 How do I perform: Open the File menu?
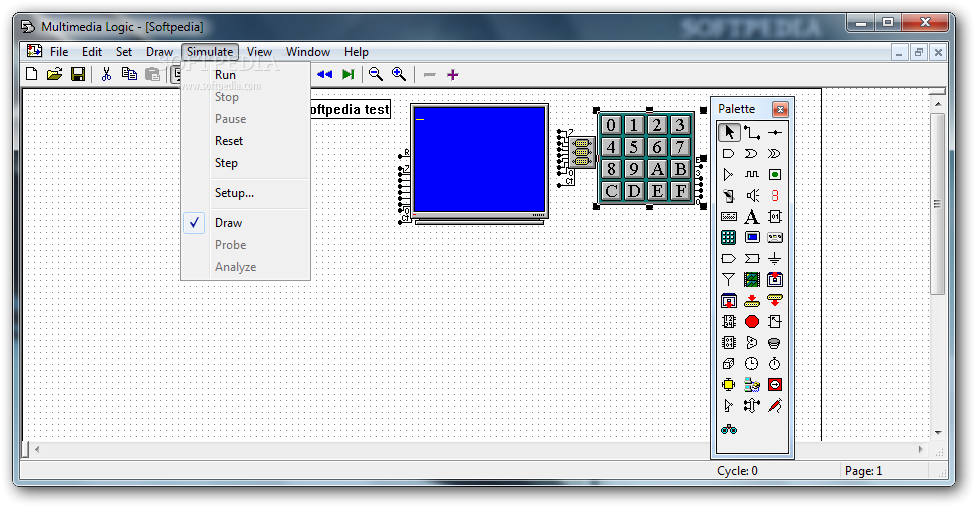(x=59, y=52)
